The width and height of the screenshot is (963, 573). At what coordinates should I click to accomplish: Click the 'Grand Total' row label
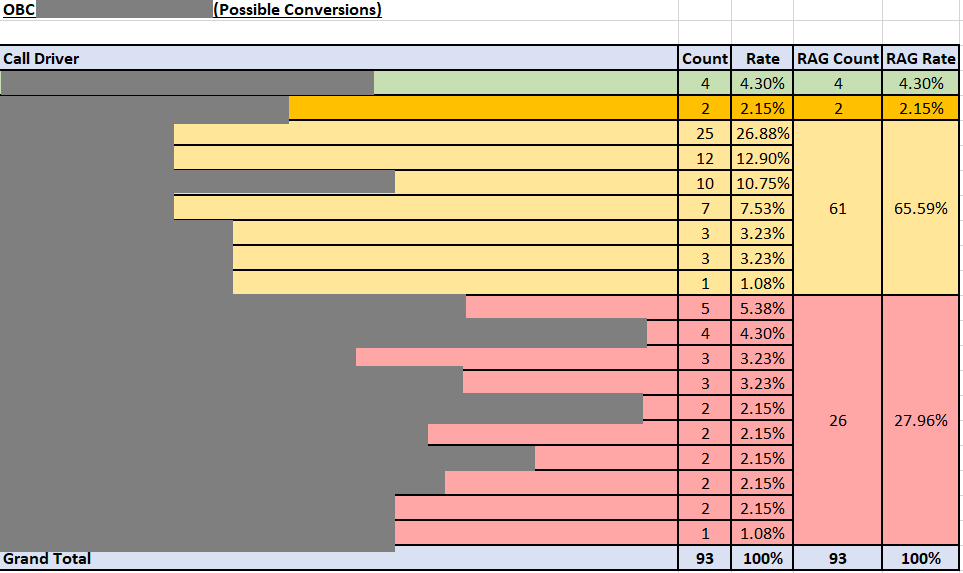coord(47,558)
